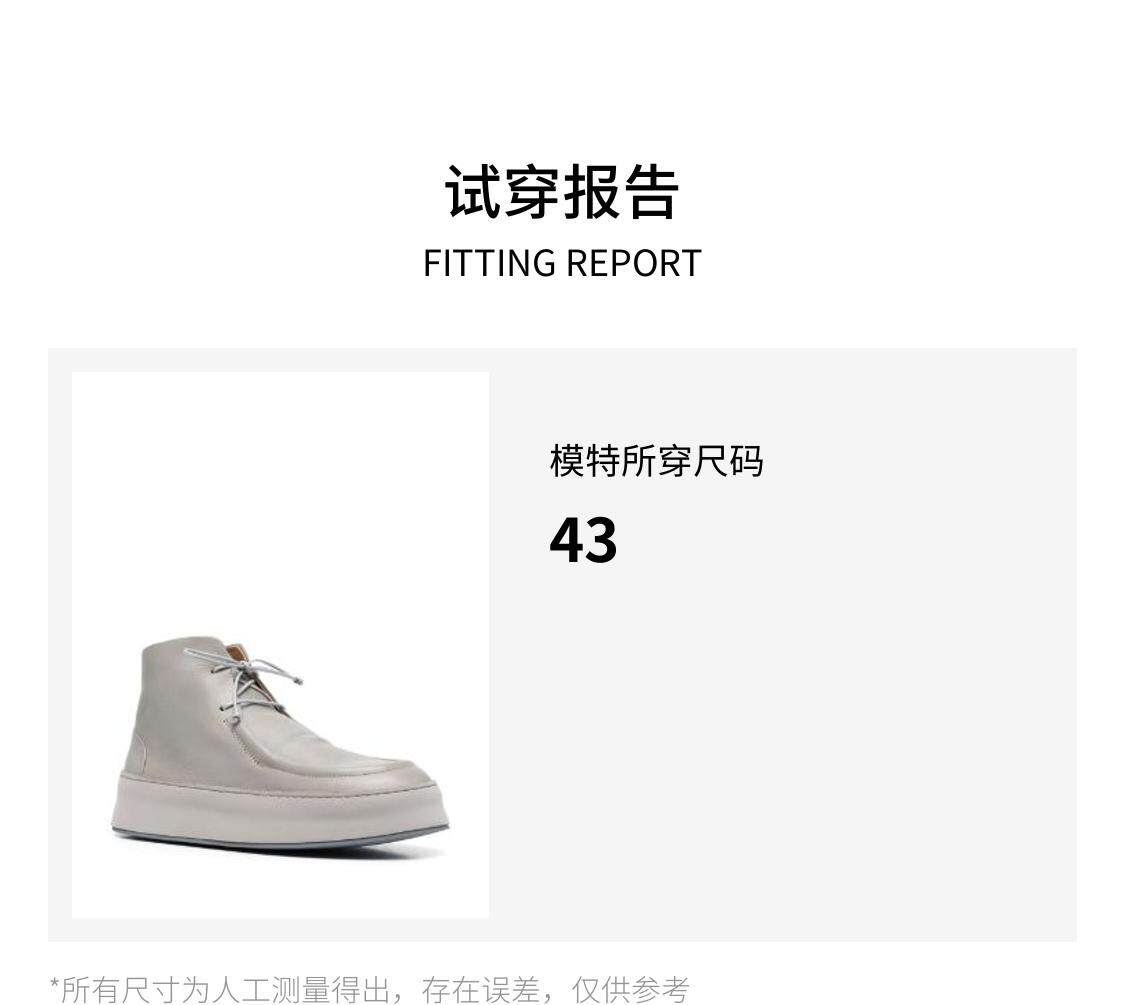
Task: Click the word FITTING in subtitle
Action: pos(489,263)
